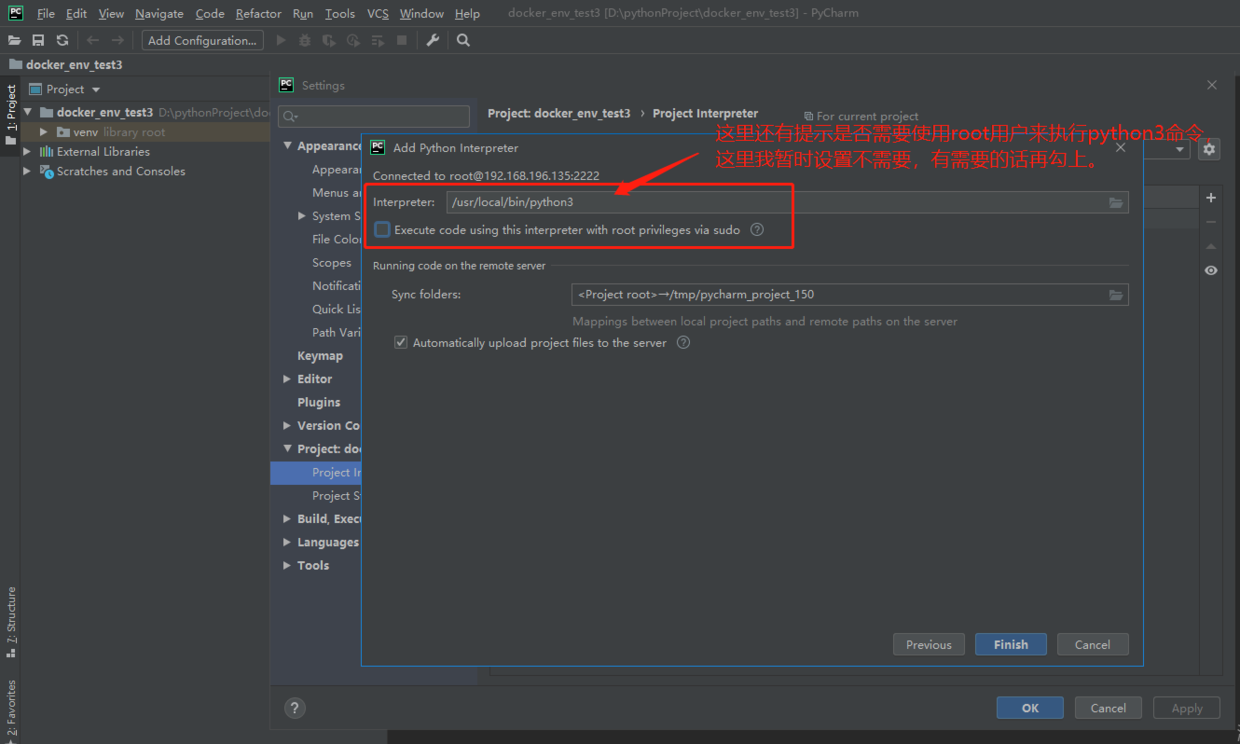The width and height of the screenshot is (1240, 744).
Task: Click the Settings search box
Action: [374, 116]
